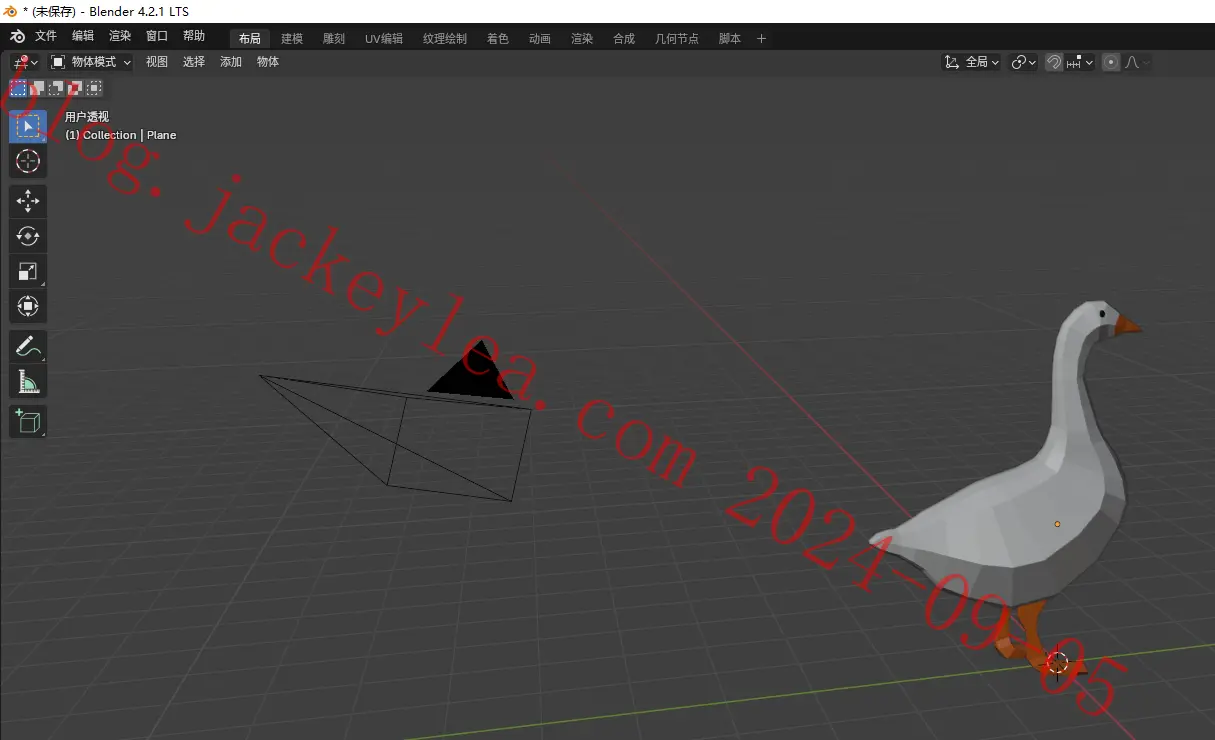Click the goose model in the viewport
The image size is (1215, 740).
[1030, 500]
